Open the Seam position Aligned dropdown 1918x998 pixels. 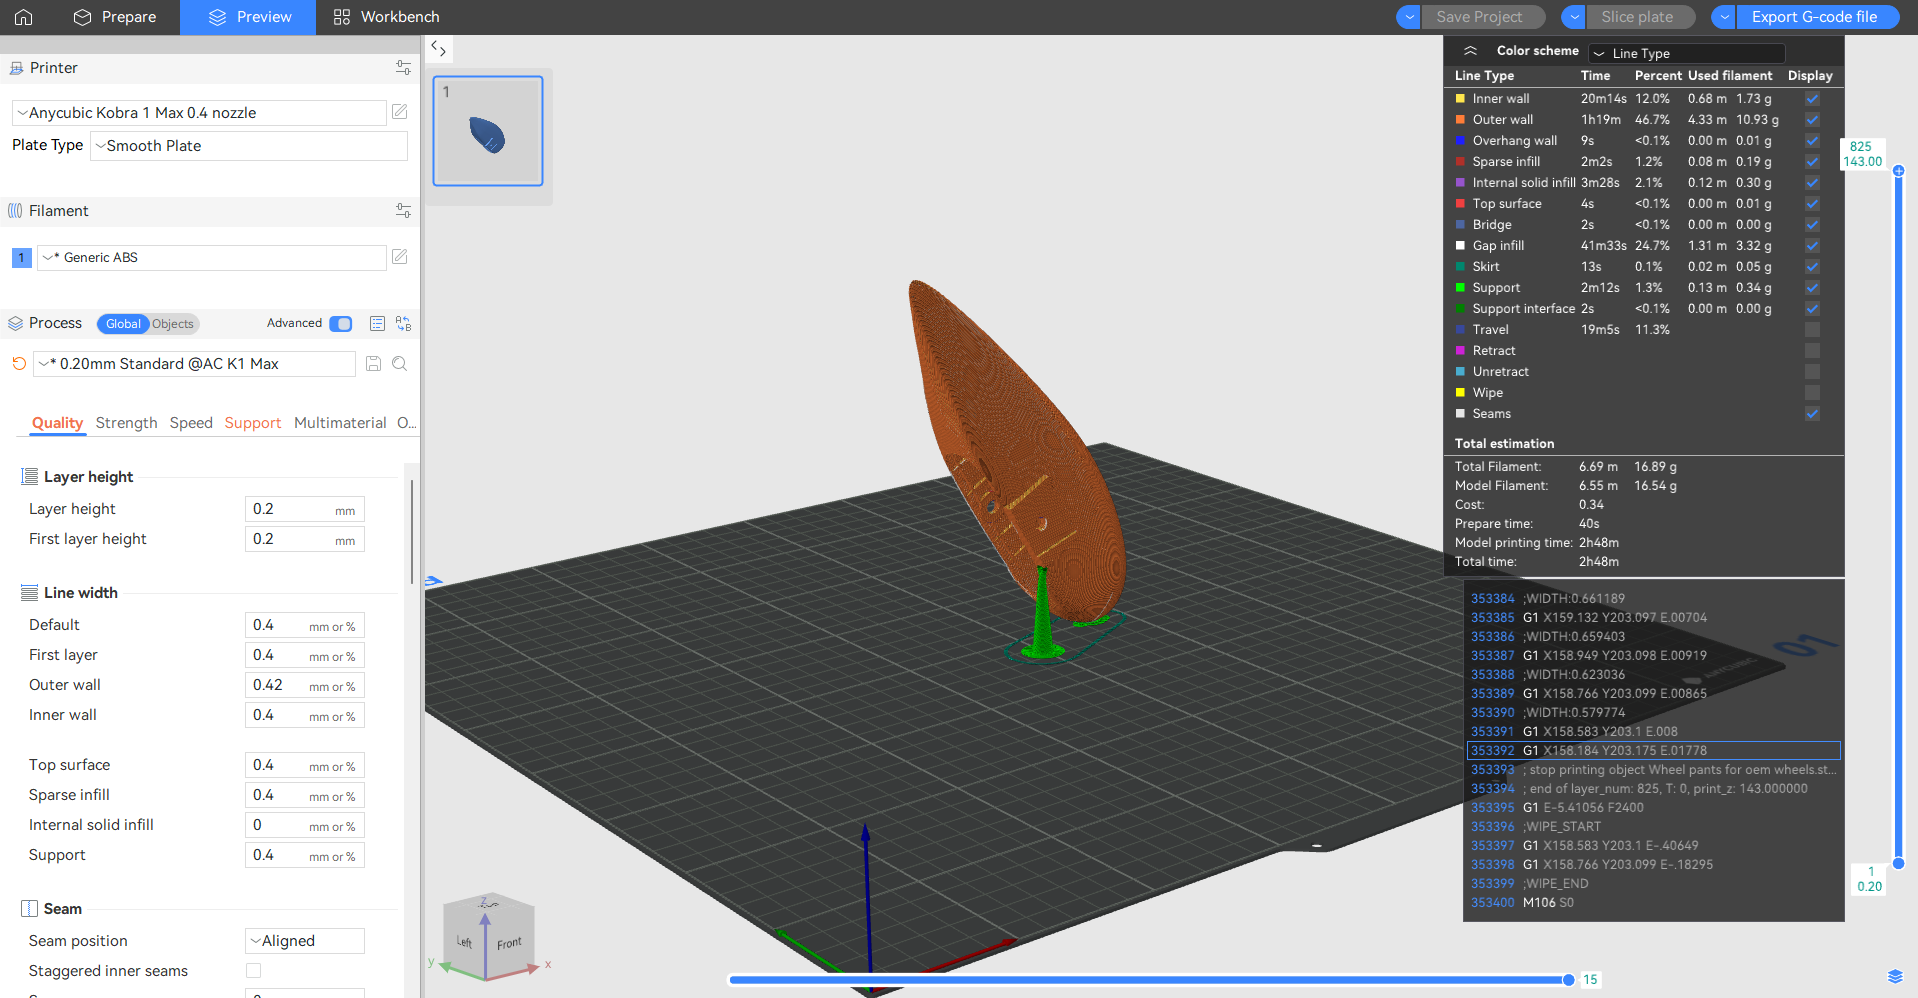click(305, 941)
